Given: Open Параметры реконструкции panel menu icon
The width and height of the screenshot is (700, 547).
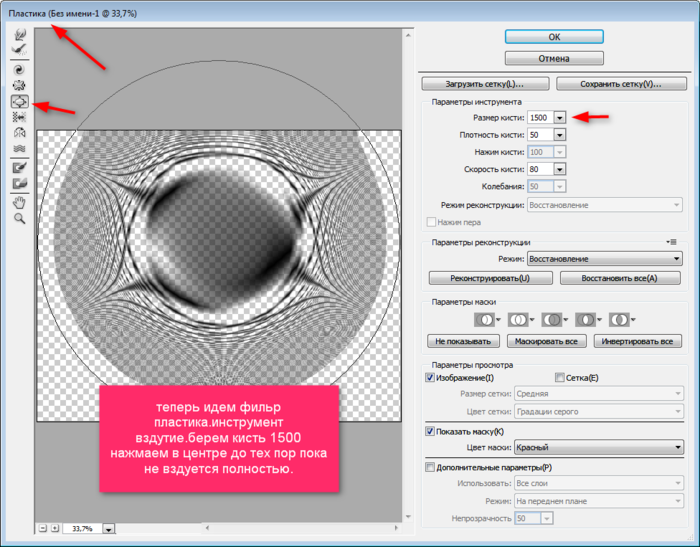Looking at the screenshot, I should coord(671,242).
